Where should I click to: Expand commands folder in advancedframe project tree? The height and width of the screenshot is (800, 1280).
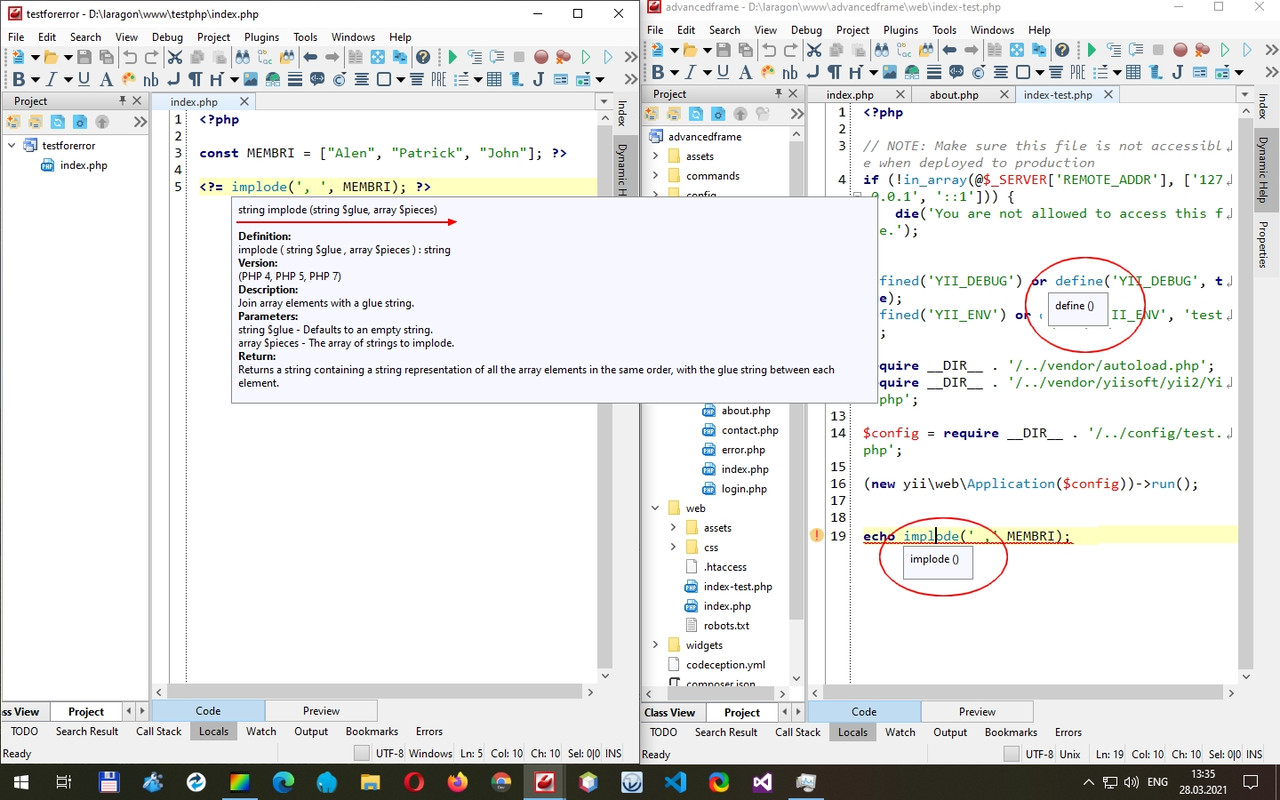656,176
